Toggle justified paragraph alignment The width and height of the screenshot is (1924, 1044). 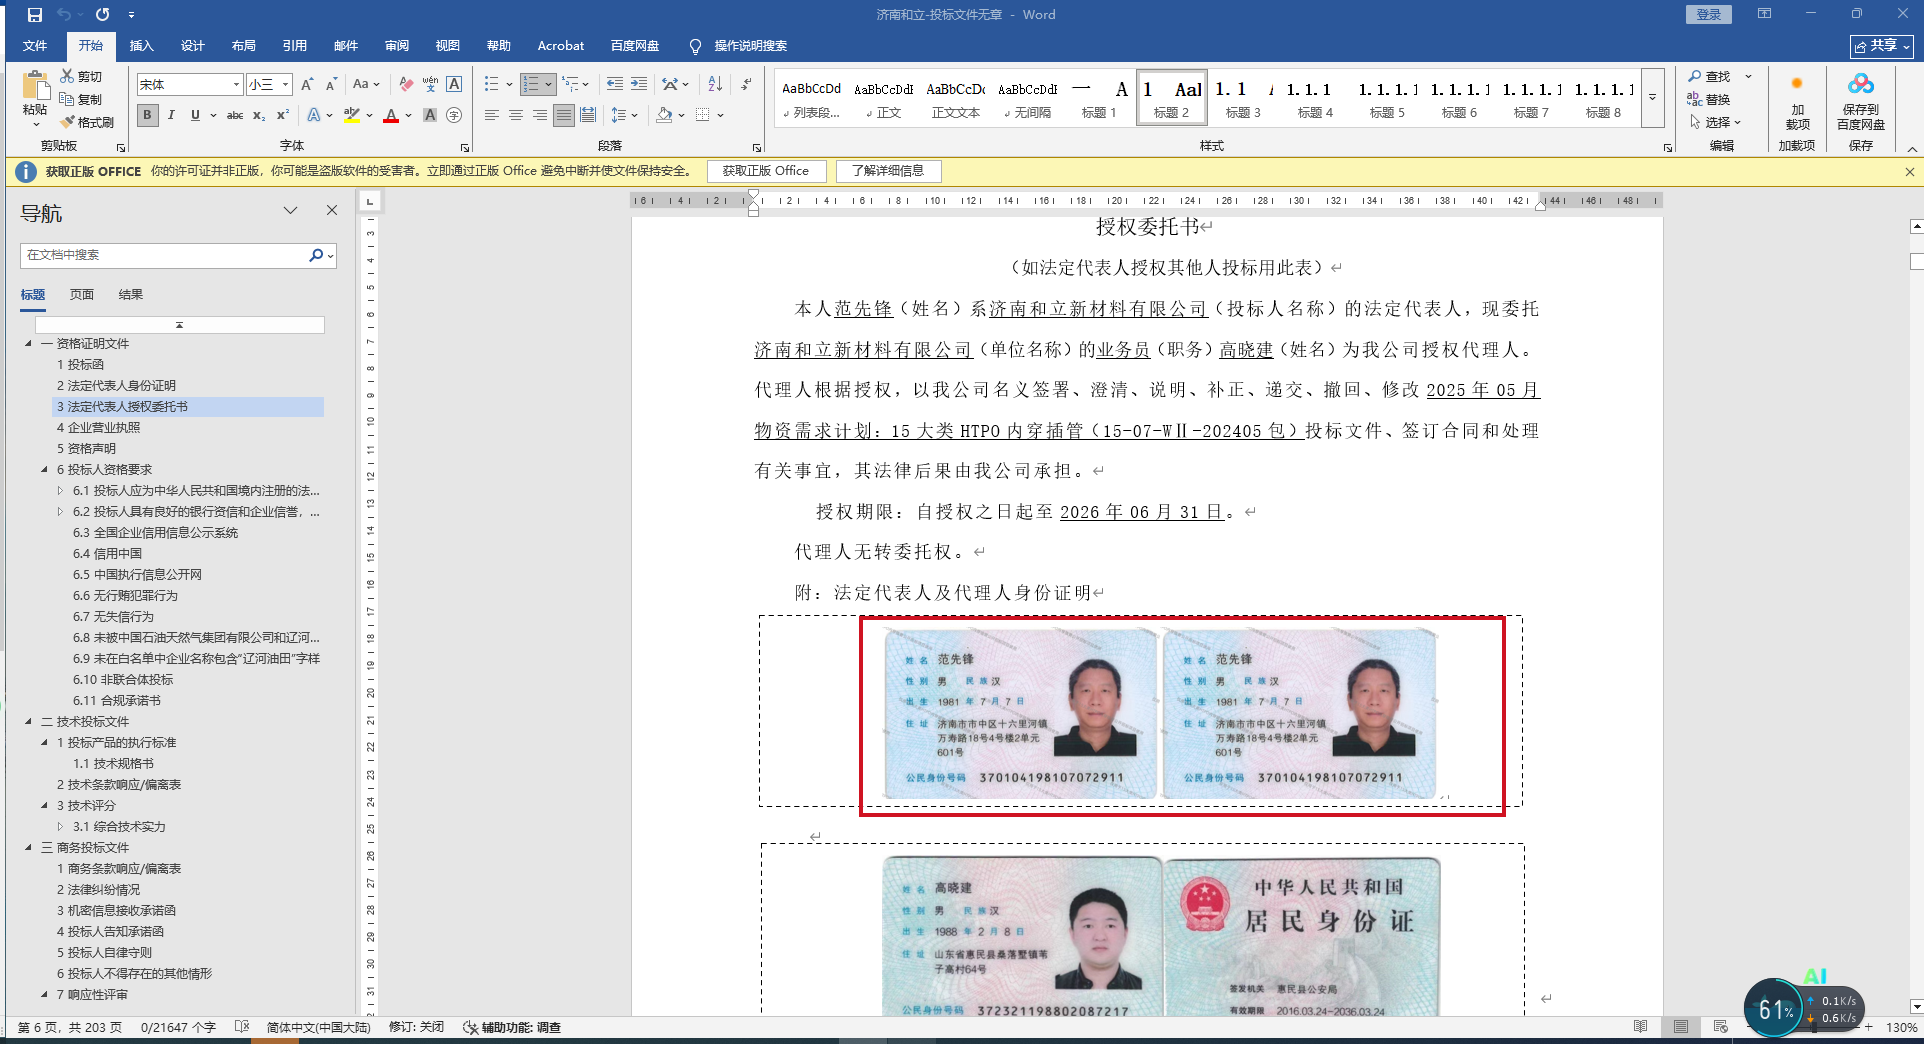tap(564, 115)
